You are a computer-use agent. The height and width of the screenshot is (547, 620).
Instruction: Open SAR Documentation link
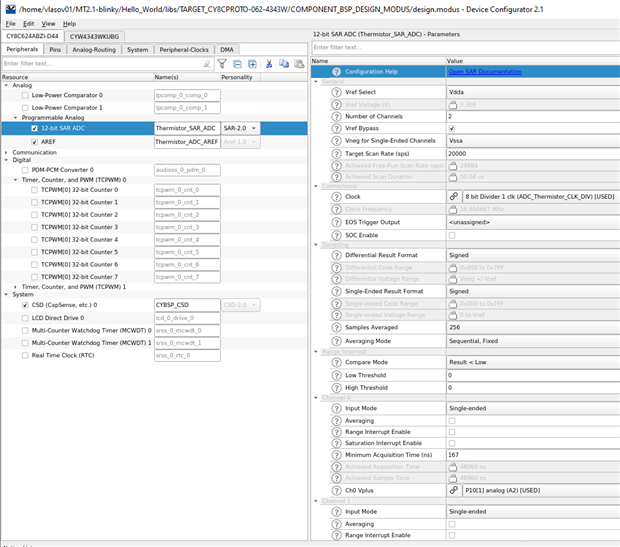coord(485,72)
